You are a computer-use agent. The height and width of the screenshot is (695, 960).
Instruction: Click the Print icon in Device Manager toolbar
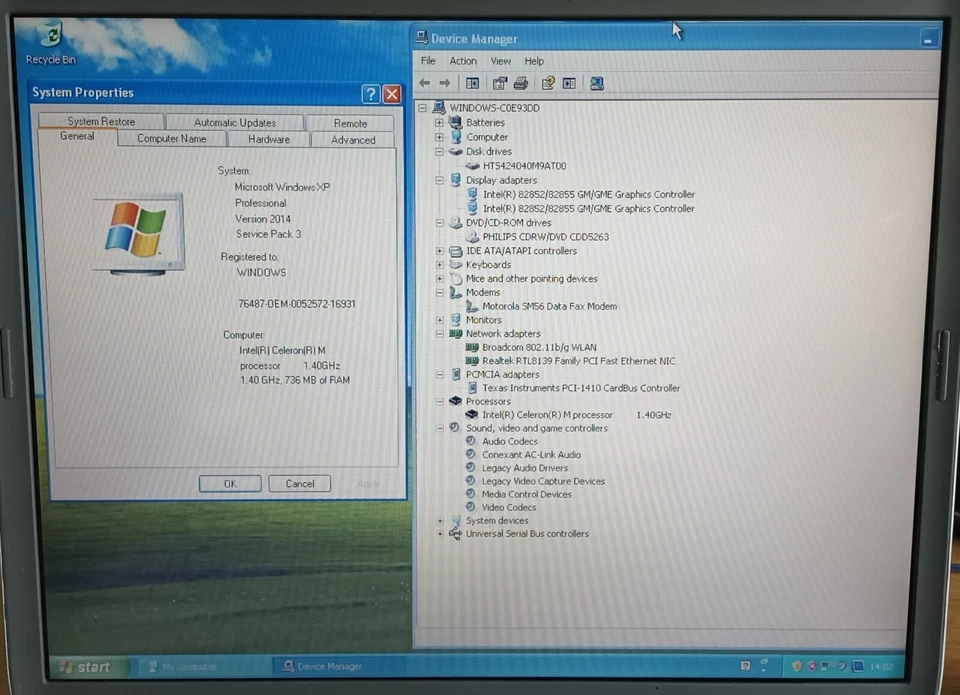[519, 83]
